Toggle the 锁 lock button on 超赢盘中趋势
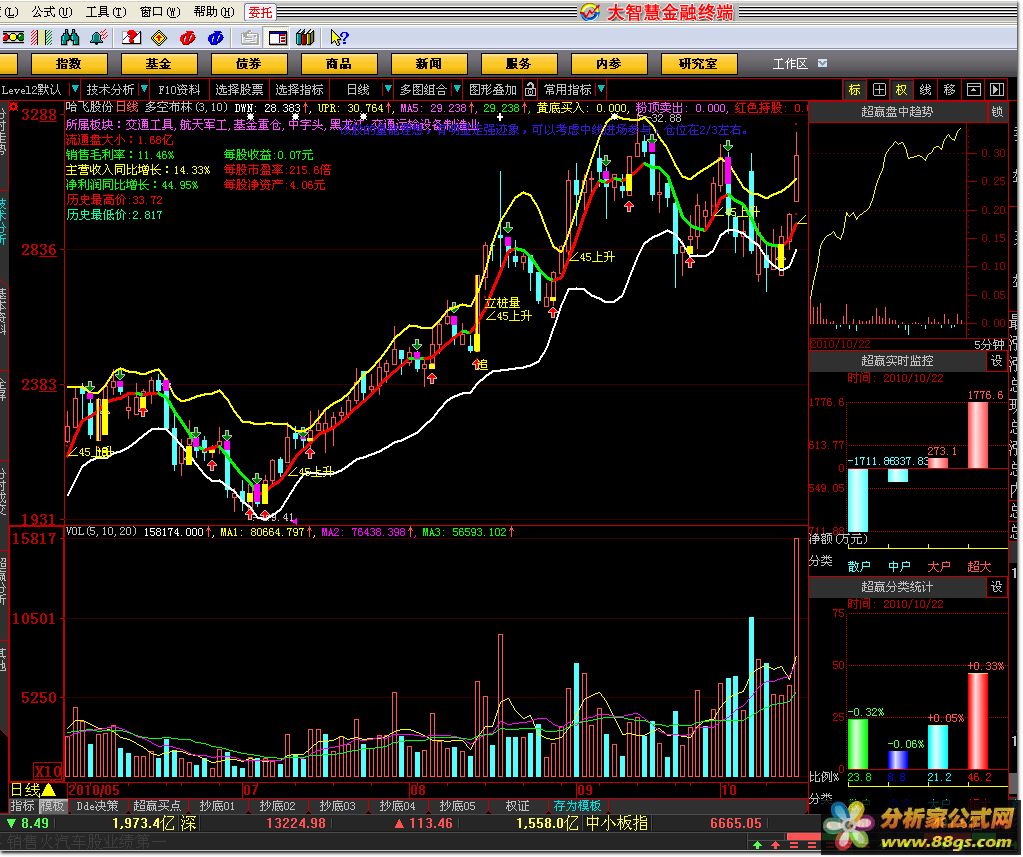Image resolution: width=1023 pixels, height=857 pixels. 997,112
